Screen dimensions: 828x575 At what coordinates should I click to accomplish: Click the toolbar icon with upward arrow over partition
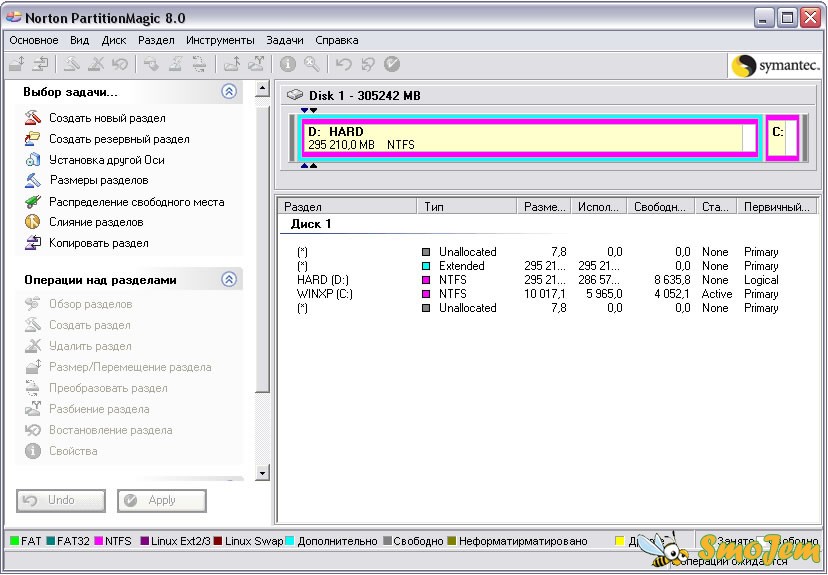tap(231, 64)
